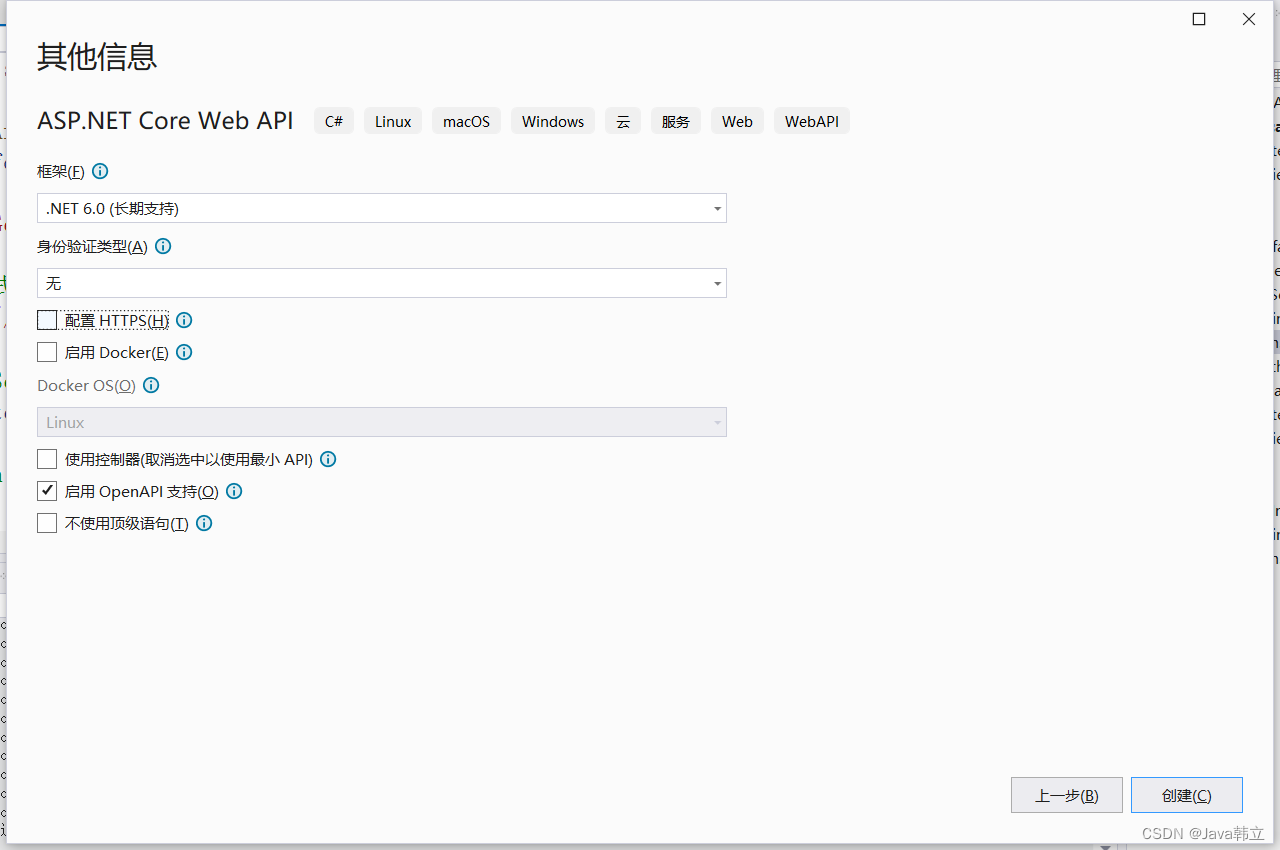
Task: Click the Web tag
Action: click(x=737, y=121)
